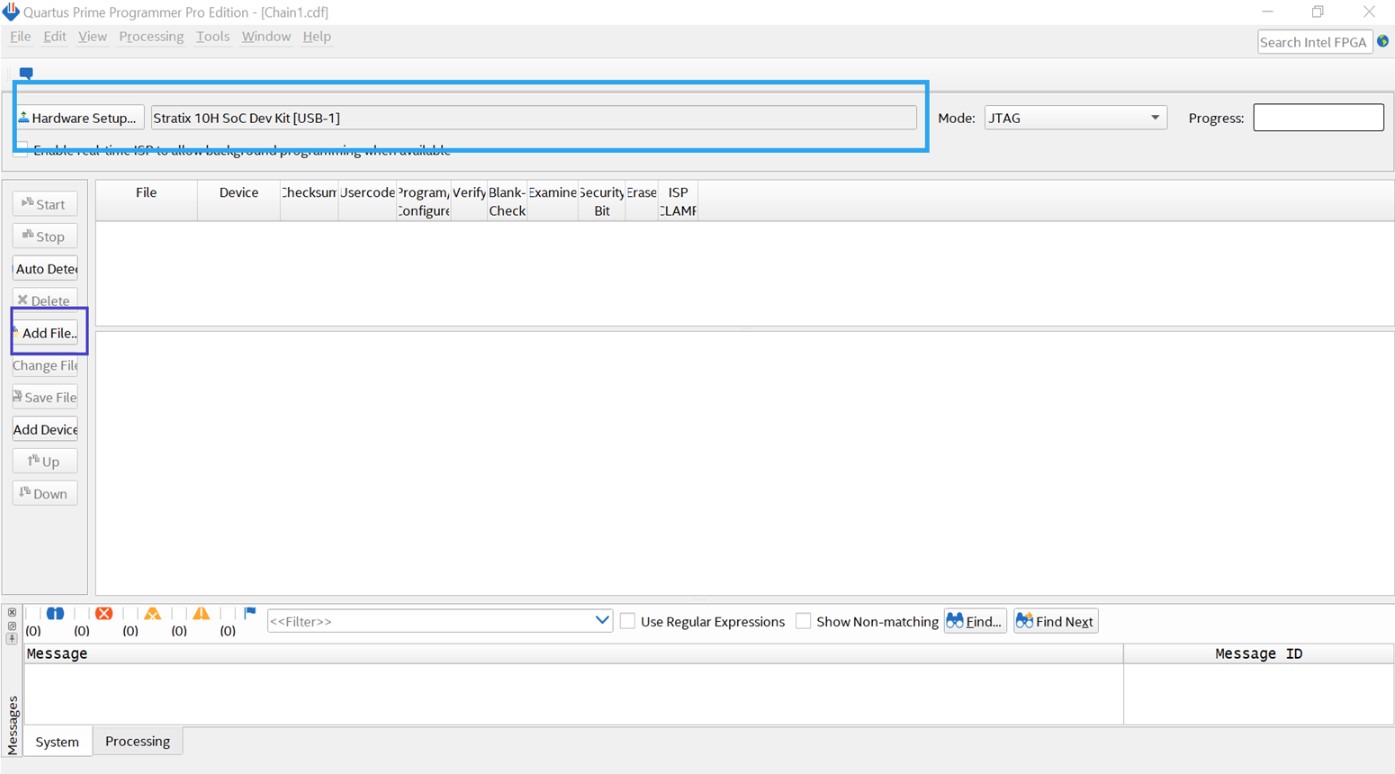Click Add File to add programming file
Screen dimensions: 1395x774
coord(47,332)
